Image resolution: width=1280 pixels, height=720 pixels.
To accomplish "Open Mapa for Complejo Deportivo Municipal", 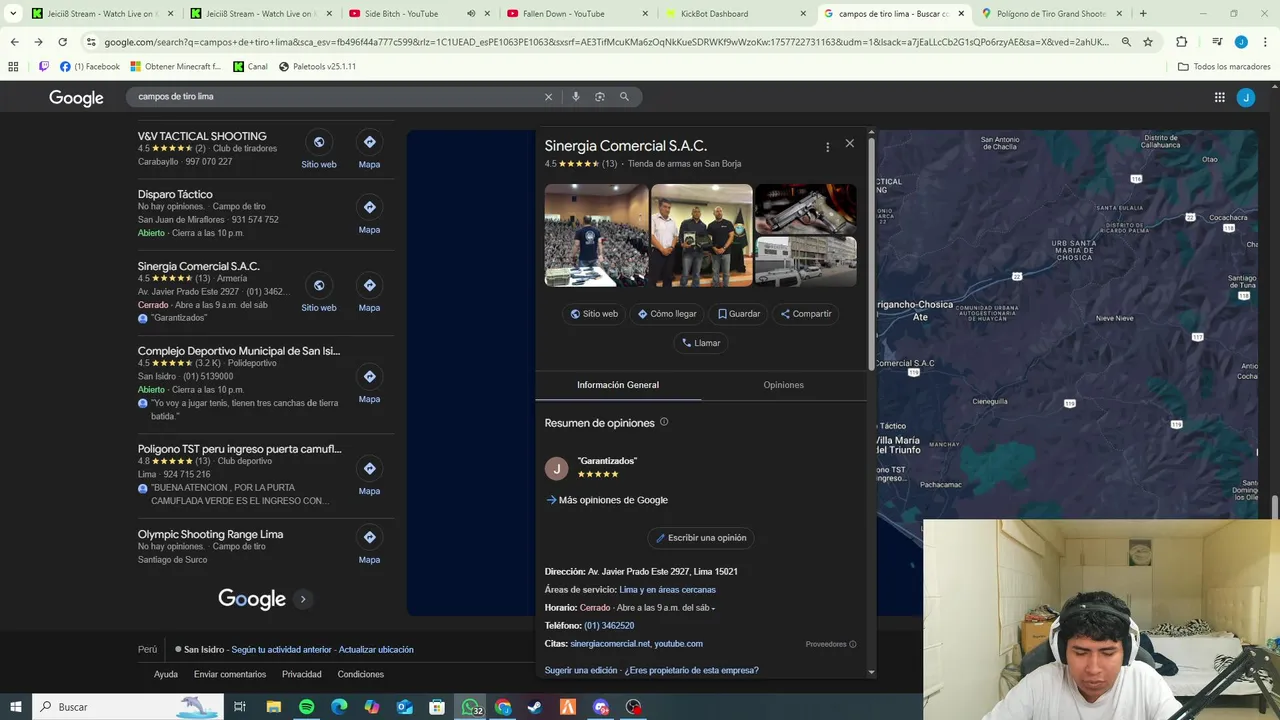I will tap(369, 384).
